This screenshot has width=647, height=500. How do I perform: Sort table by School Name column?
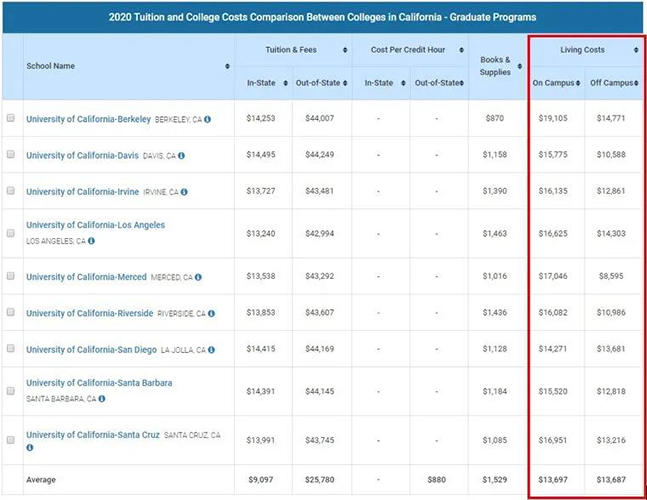click(227, 66)
